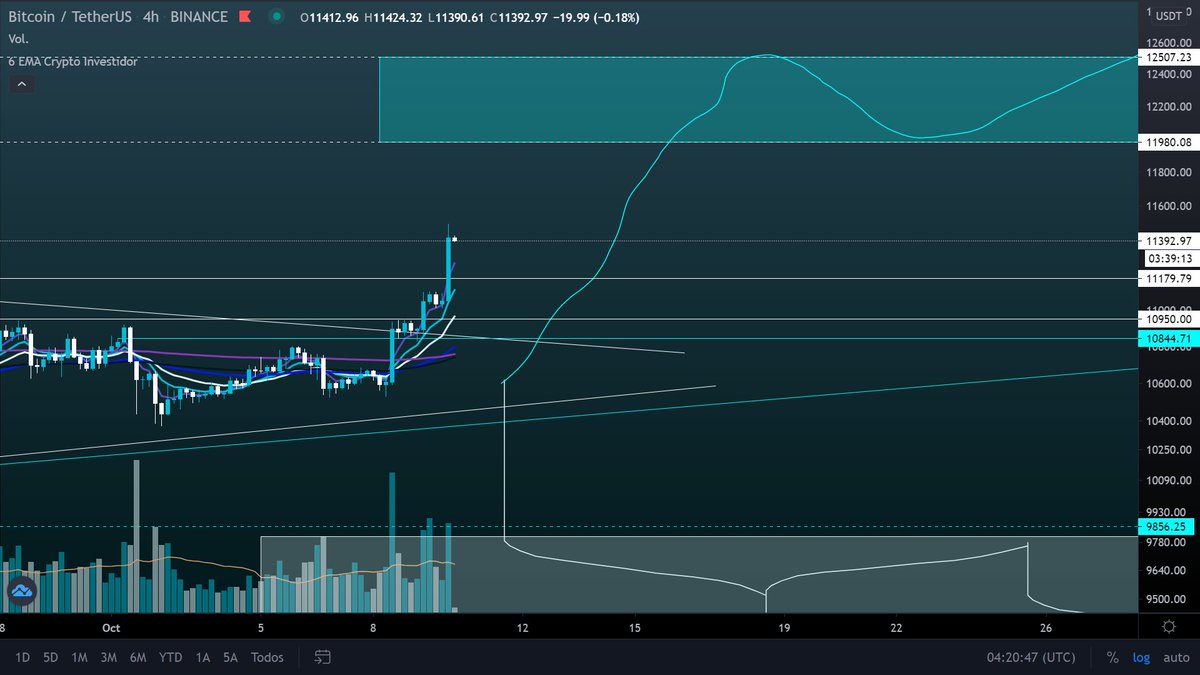This screenshot has width=1200, height=675.
Task: Click the 11980.08 price label
Action: point(1168,142)
